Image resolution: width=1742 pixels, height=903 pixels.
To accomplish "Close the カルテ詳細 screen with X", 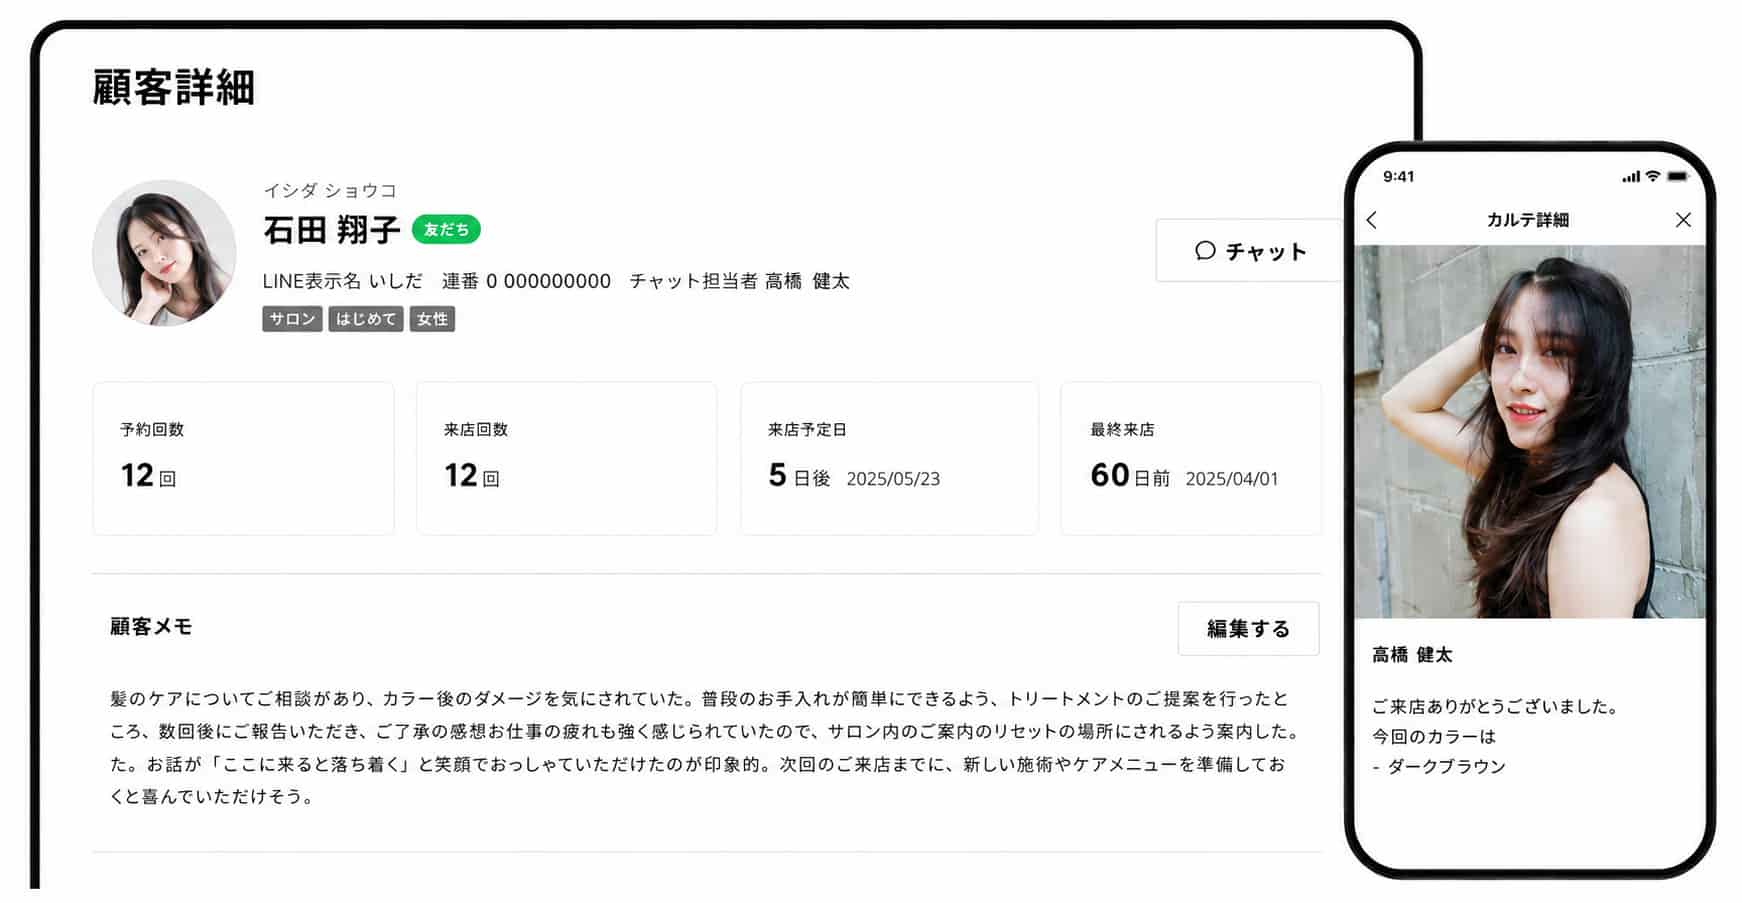I will 1683,220.
